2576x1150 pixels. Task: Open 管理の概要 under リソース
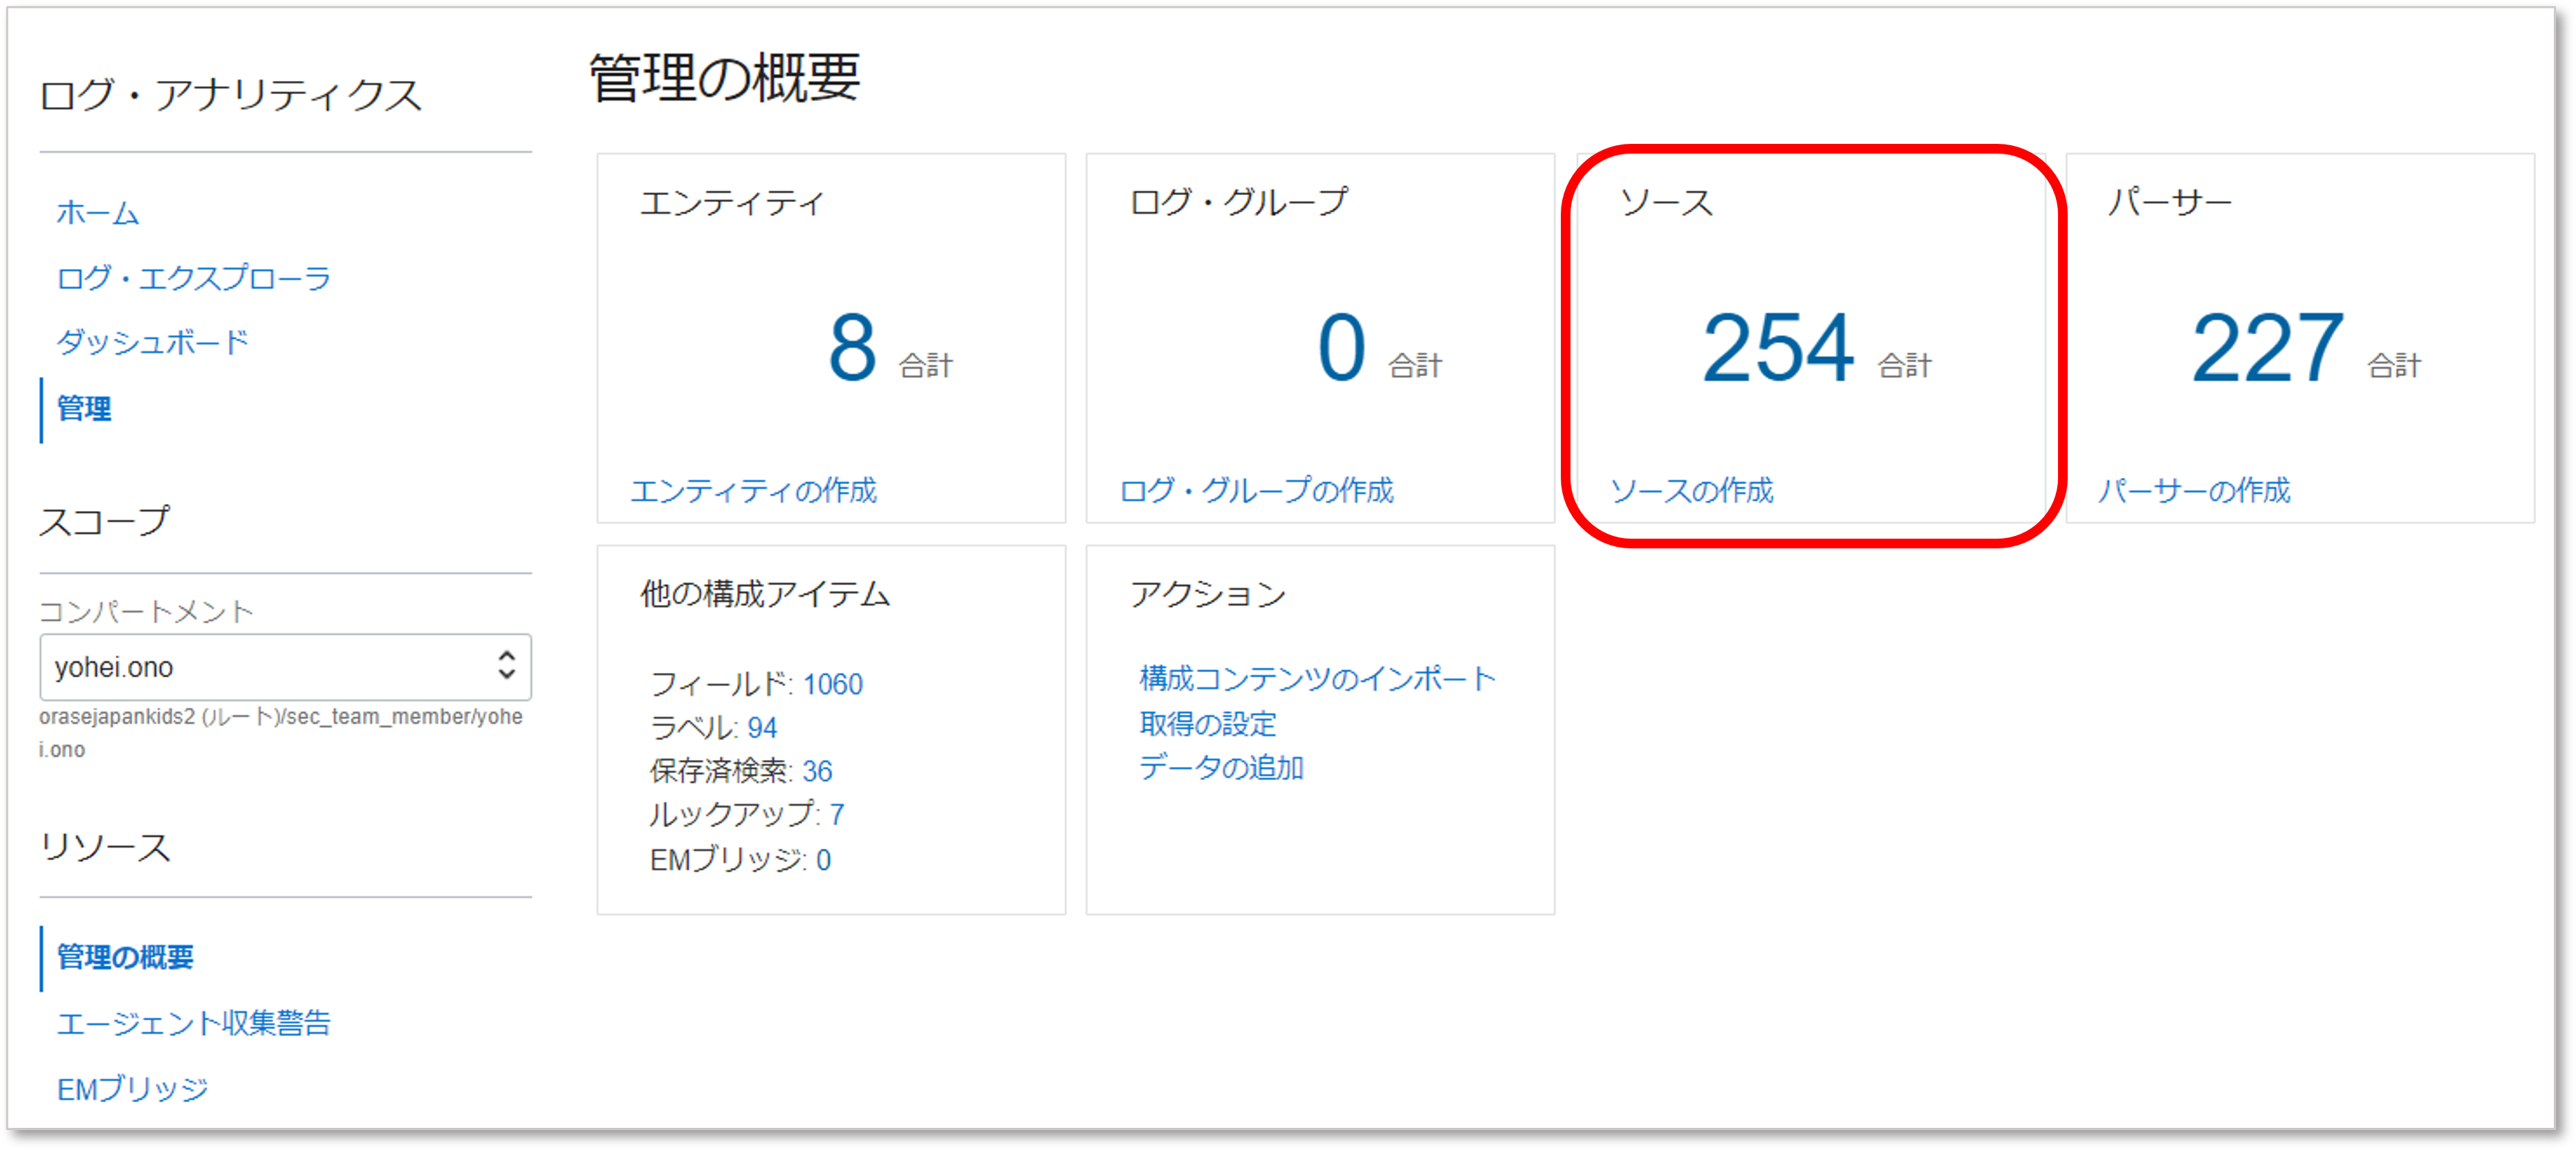[127, 957]
